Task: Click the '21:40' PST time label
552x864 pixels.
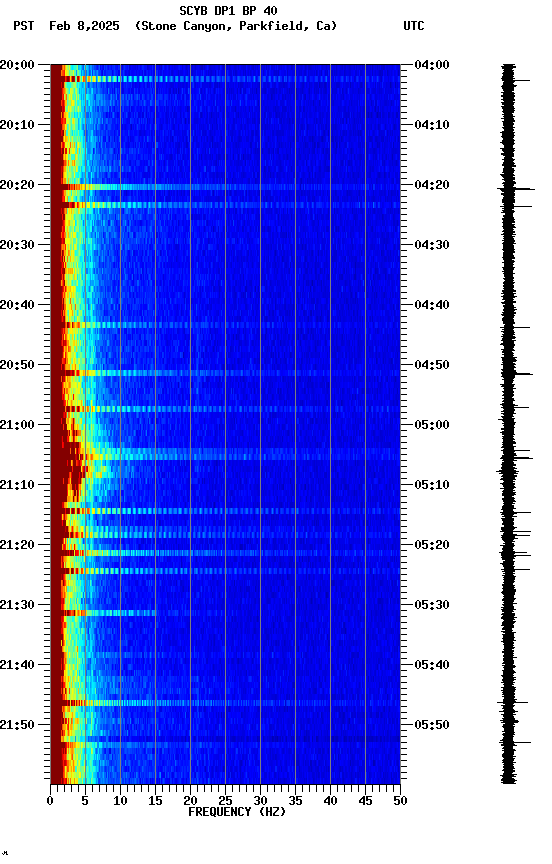Action: (x=17, y=665)
